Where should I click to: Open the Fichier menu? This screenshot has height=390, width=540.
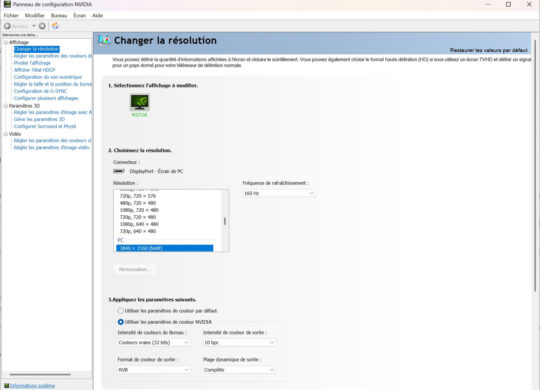coord(11,16)
